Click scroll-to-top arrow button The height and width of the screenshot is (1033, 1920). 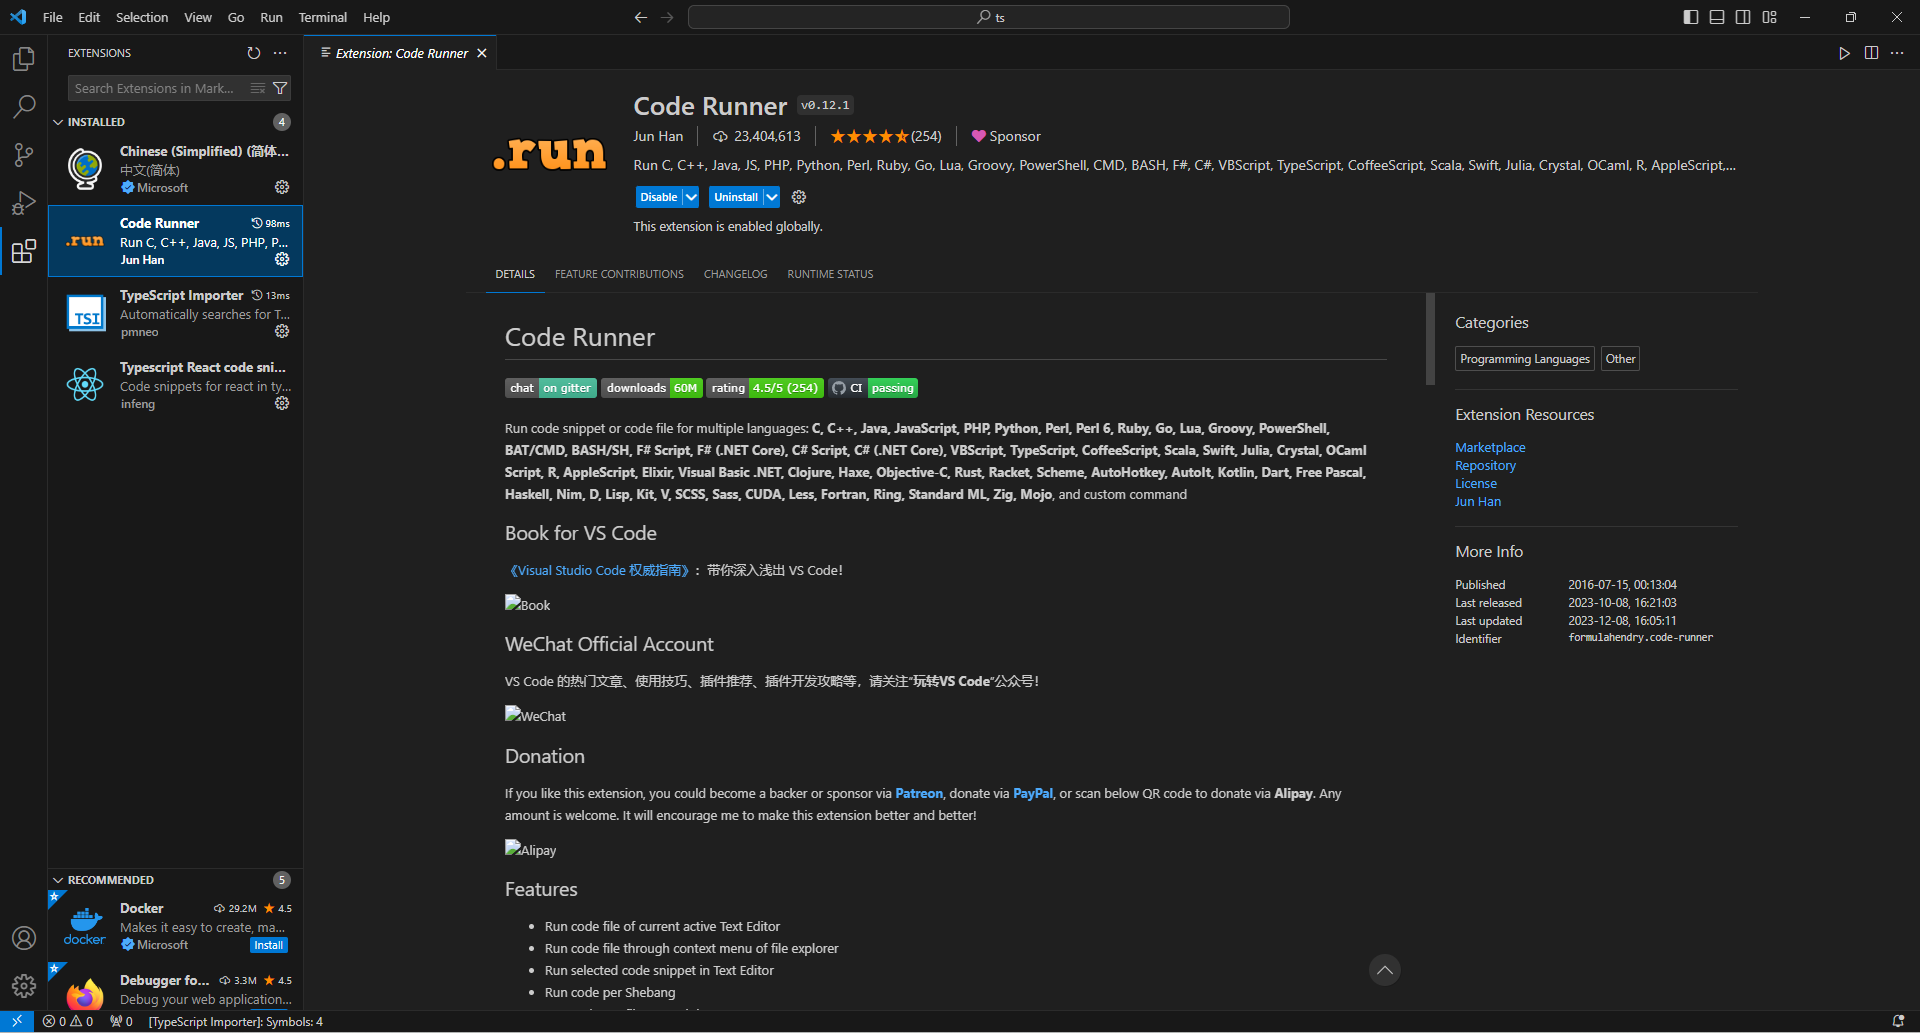1384,970
